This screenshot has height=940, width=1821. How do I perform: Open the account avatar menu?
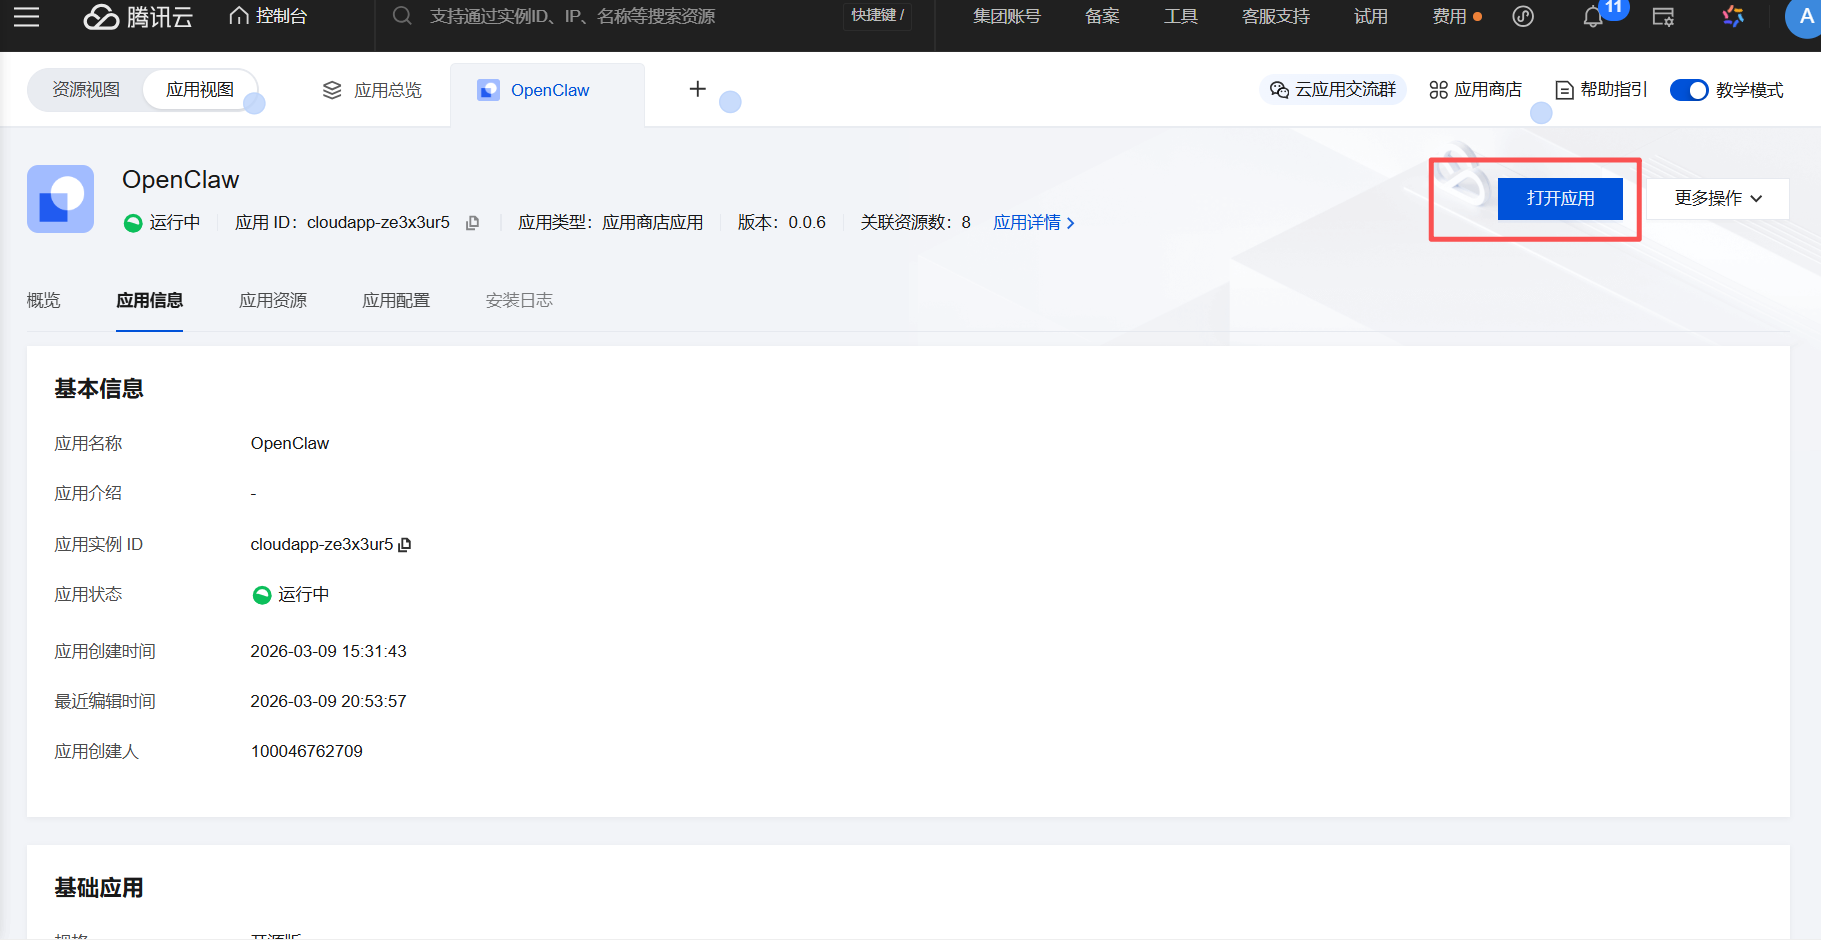1804,17
